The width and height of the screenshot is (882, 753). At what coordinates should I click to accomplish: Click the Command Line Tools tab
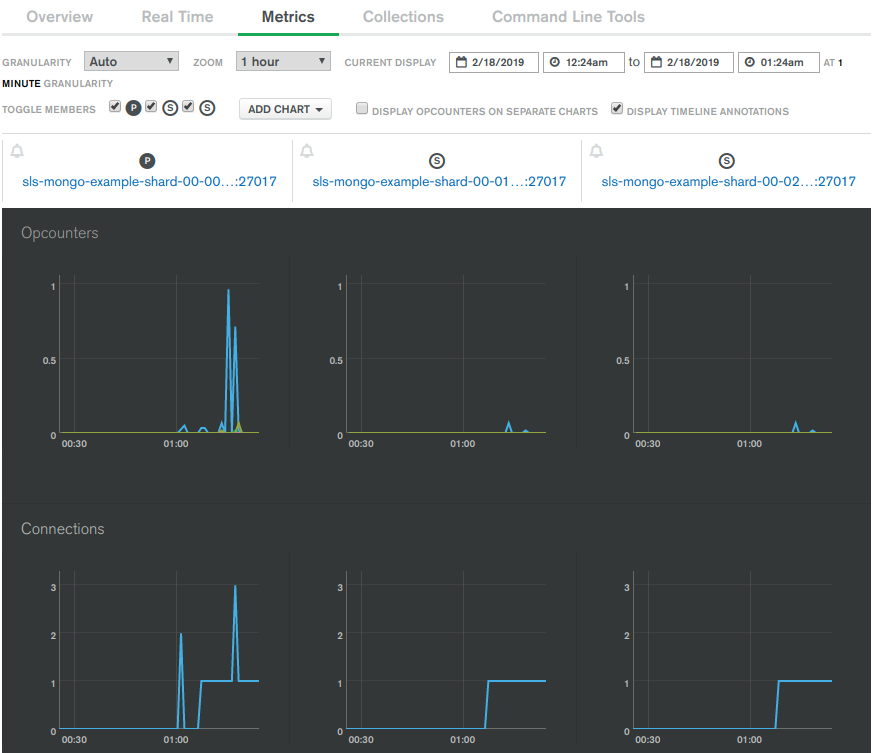tap(568, 17)
